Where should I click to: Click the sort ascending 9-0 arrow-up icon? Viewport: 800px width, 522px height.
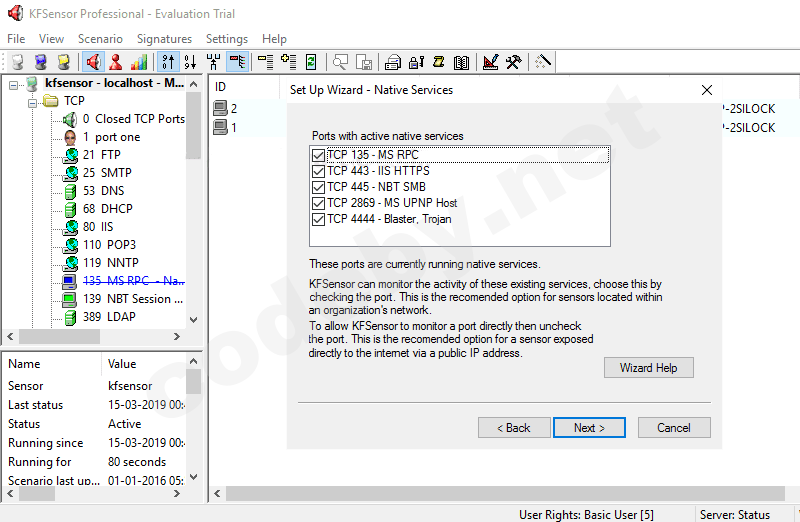[x=168, y=62]
